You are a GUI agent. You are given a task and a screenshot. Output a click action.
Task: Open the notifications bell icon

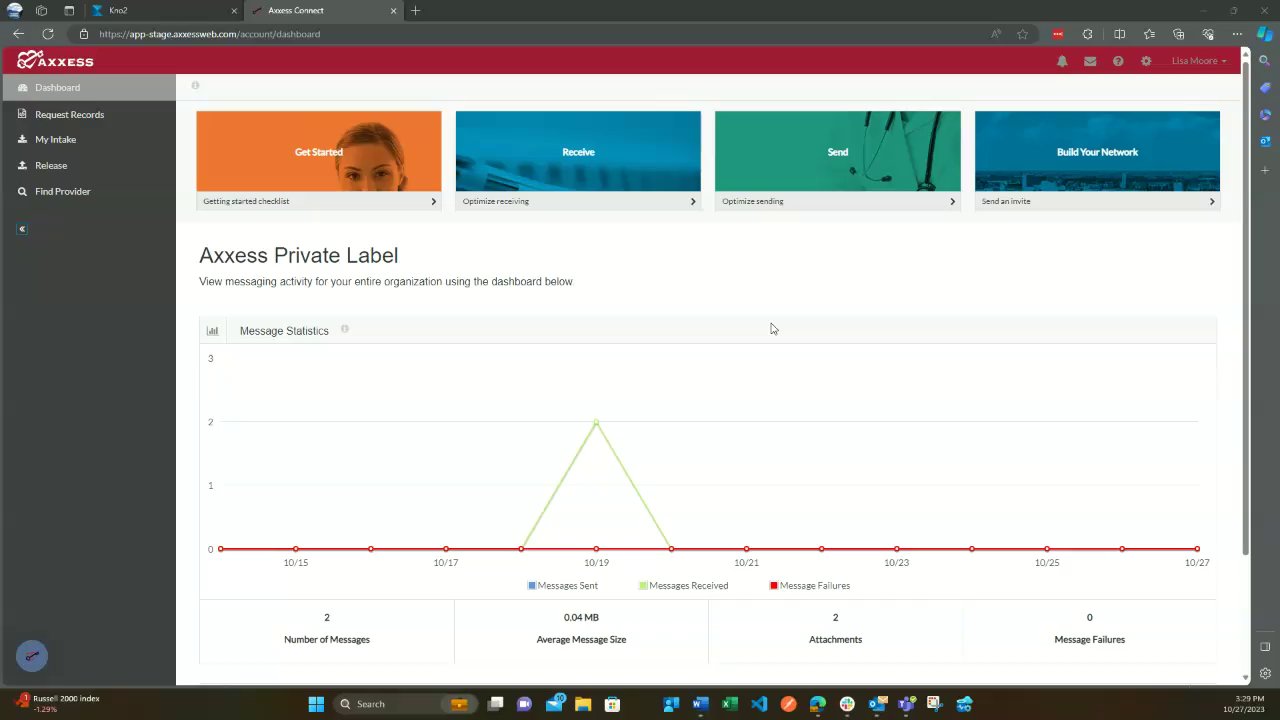coord(1062,61)
